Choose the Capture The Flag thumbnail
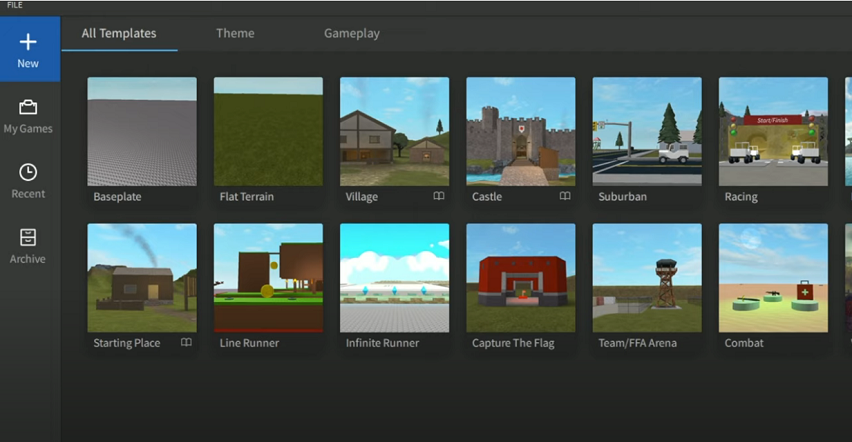Screen dimensions: 852x442 click(521, 278)
